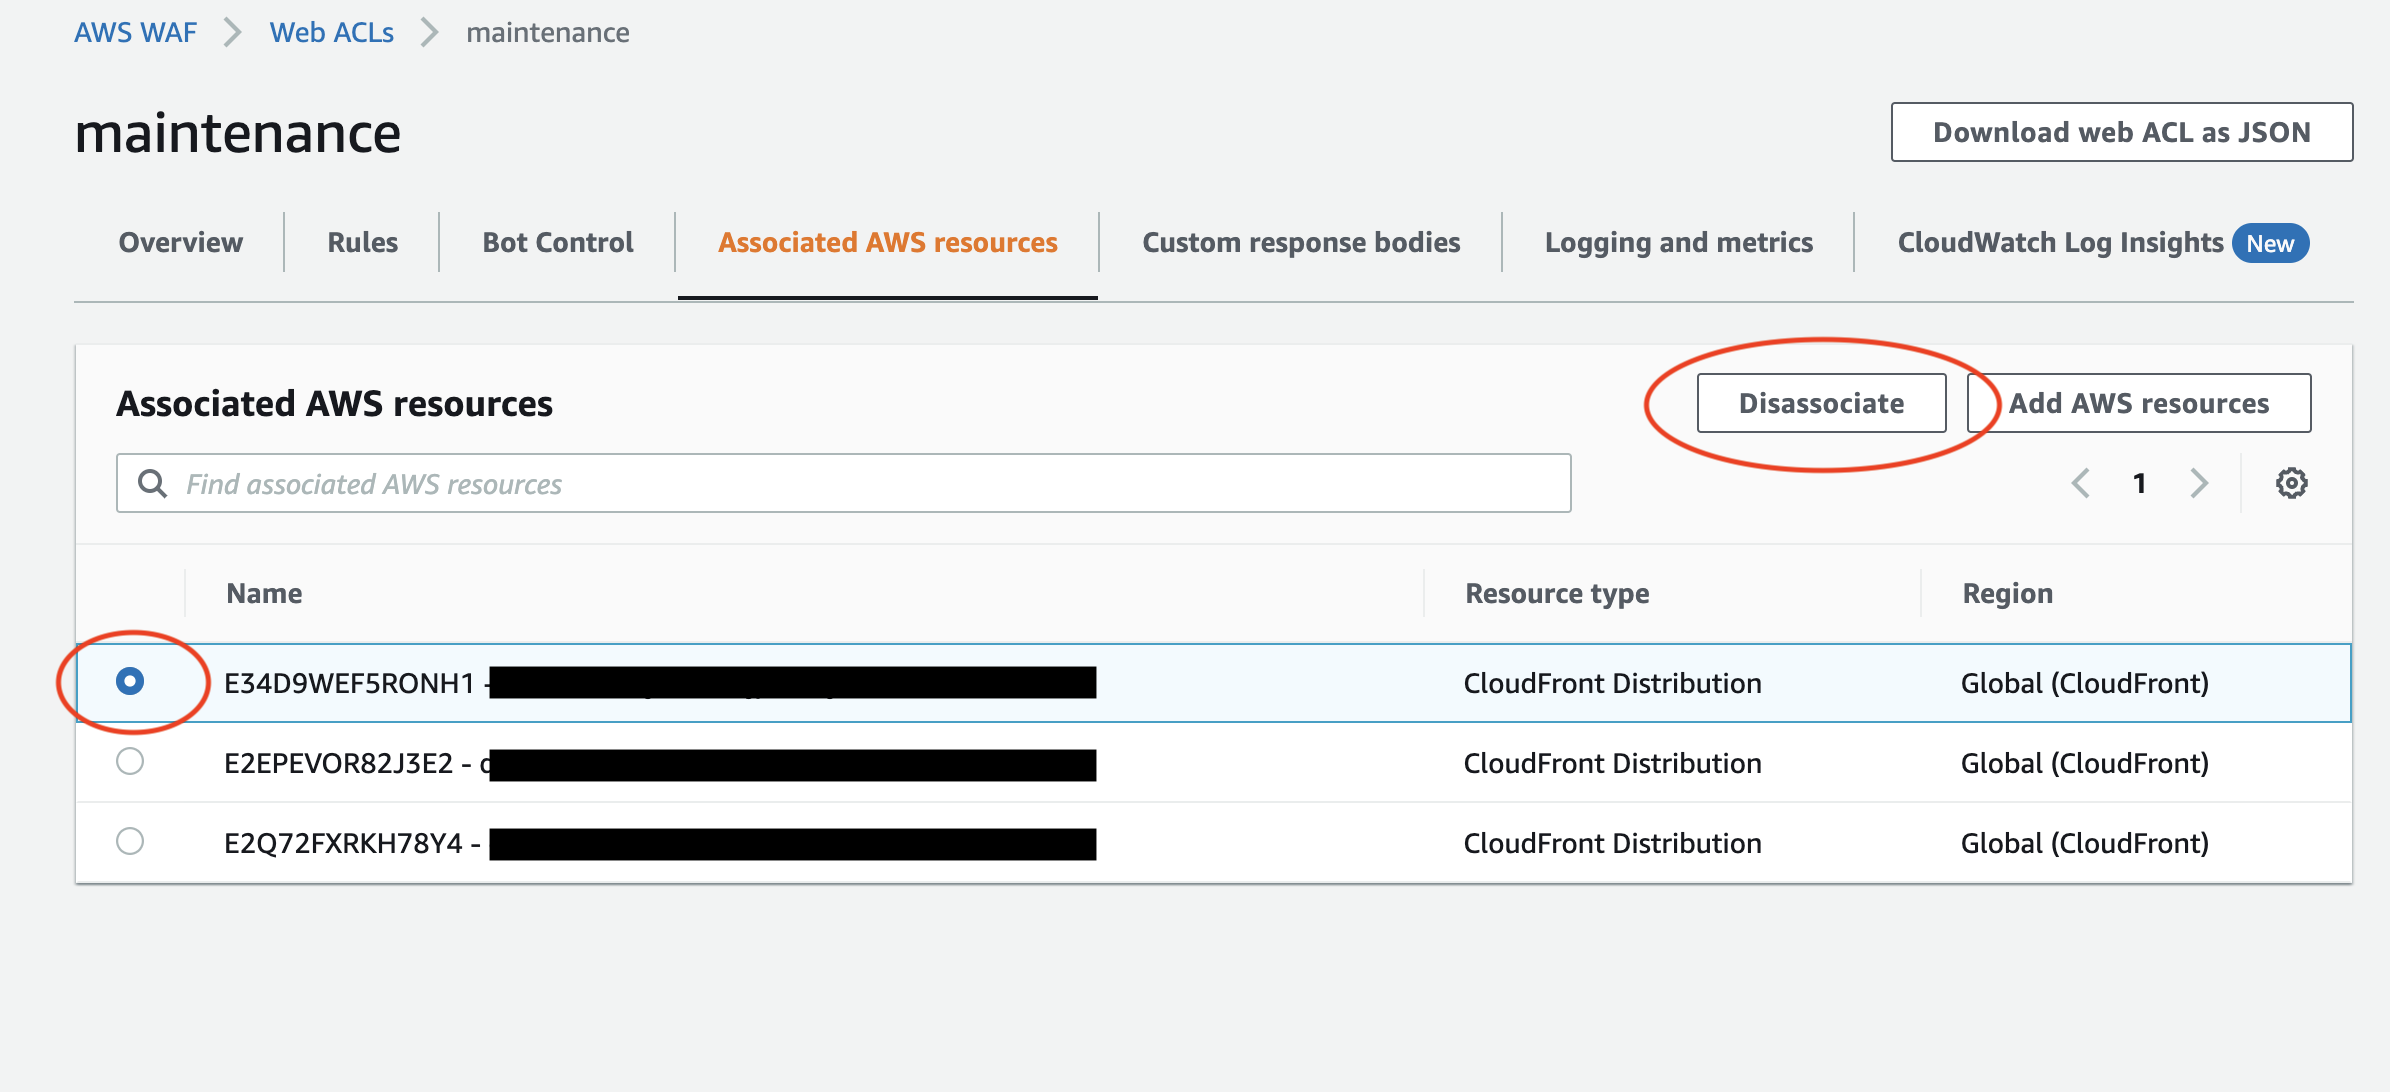Image resolution: width=2390 pixels, height=1092 pixels.
Task: Follow the AWS WAF breadcrumb link
Action: click(x=135, y=33)
